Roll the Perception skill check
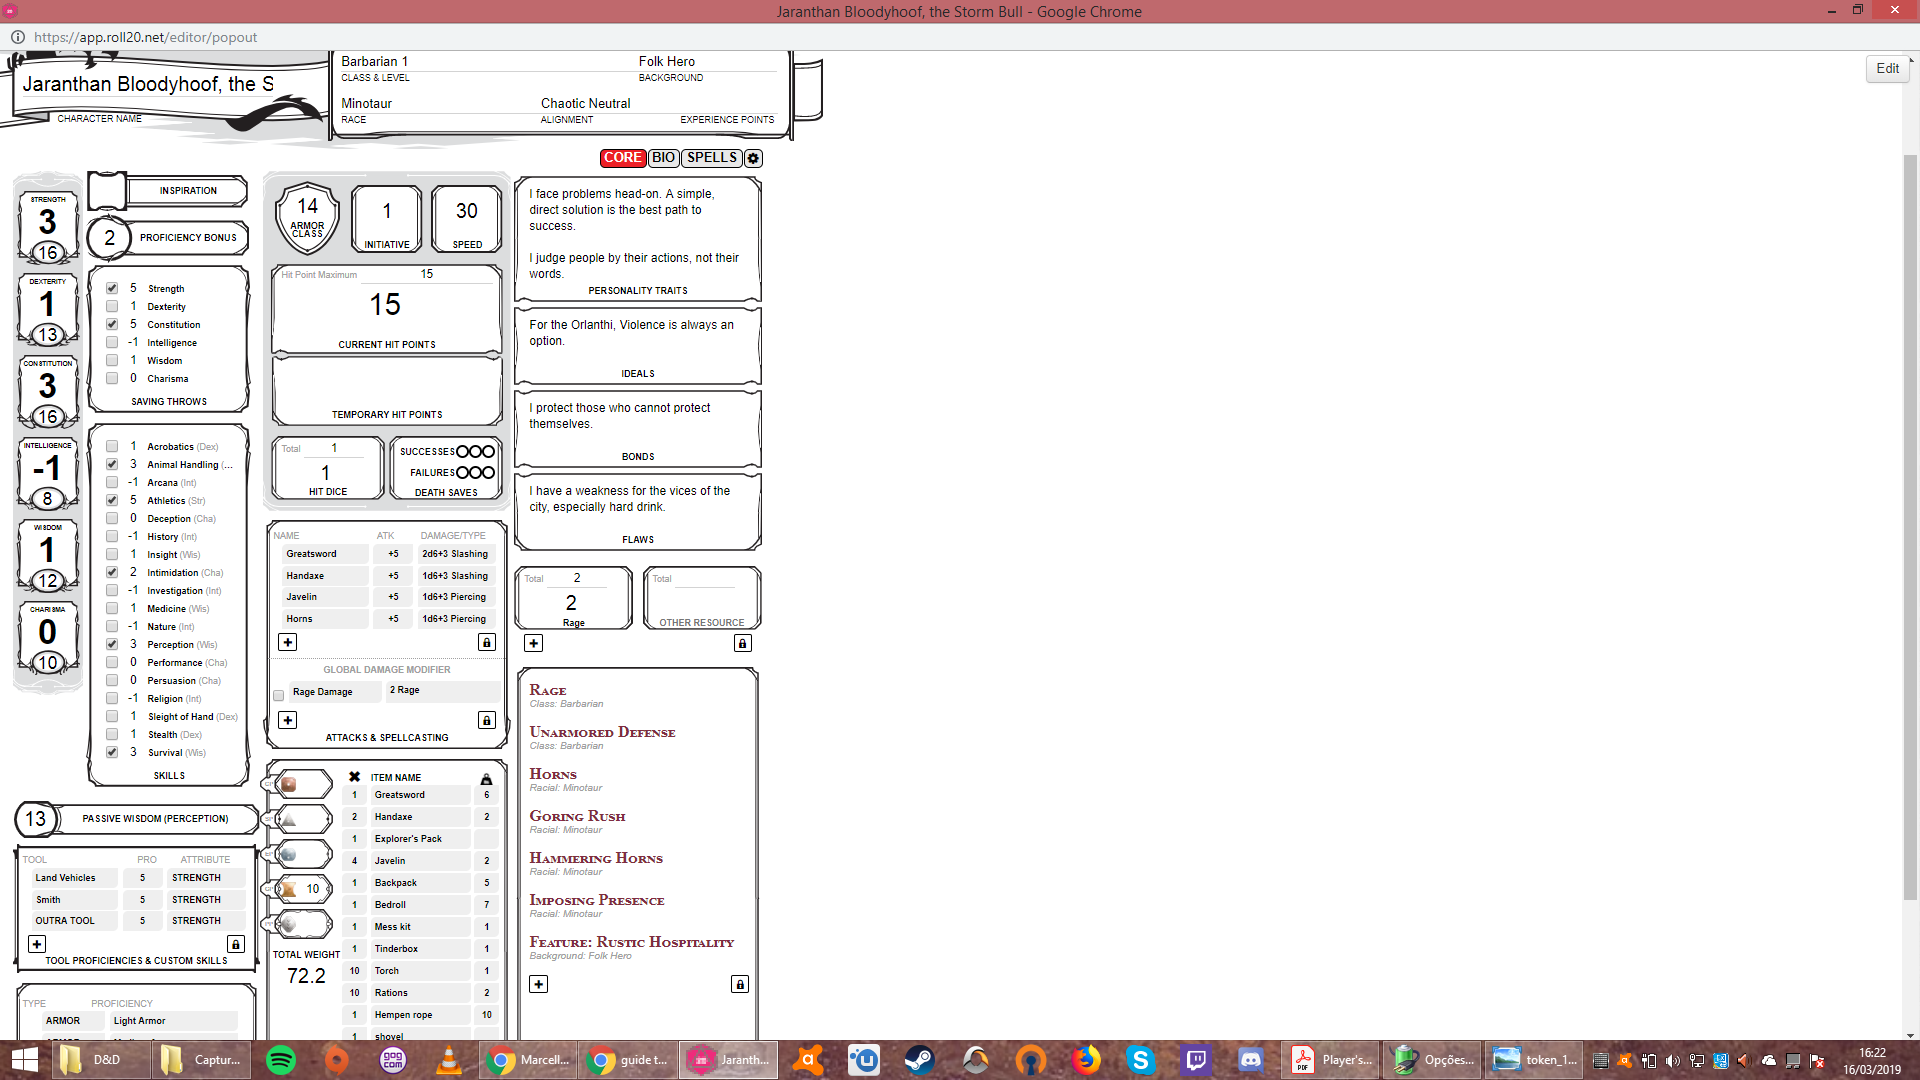Image resolution: width=1920 pixels, height=1080 pixels. coord(171,645)
